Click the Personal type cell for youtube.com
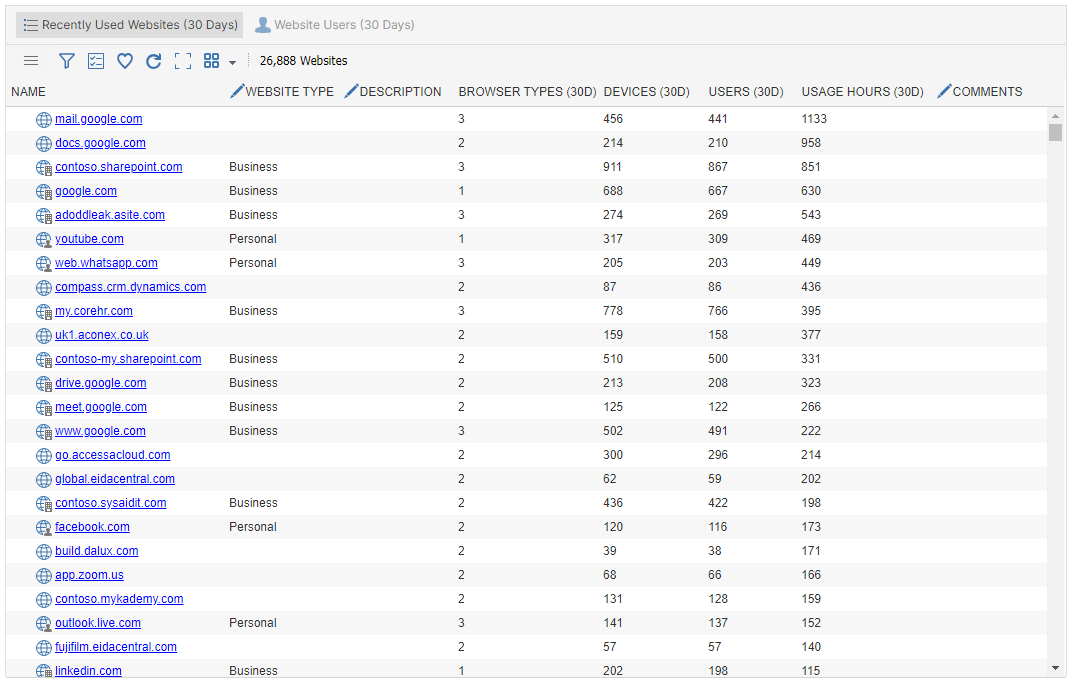Image resolution: width=1073 pixels, height=683 pixels. 253,239
